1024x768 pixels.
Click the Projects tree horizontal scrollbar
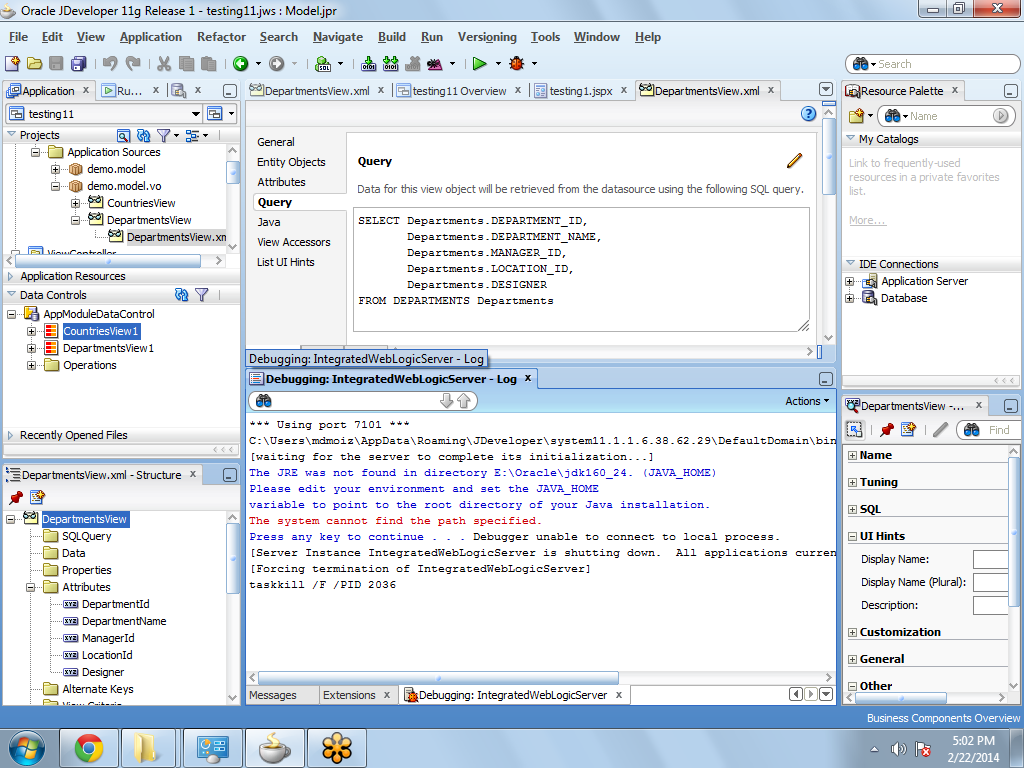[107, 261]
